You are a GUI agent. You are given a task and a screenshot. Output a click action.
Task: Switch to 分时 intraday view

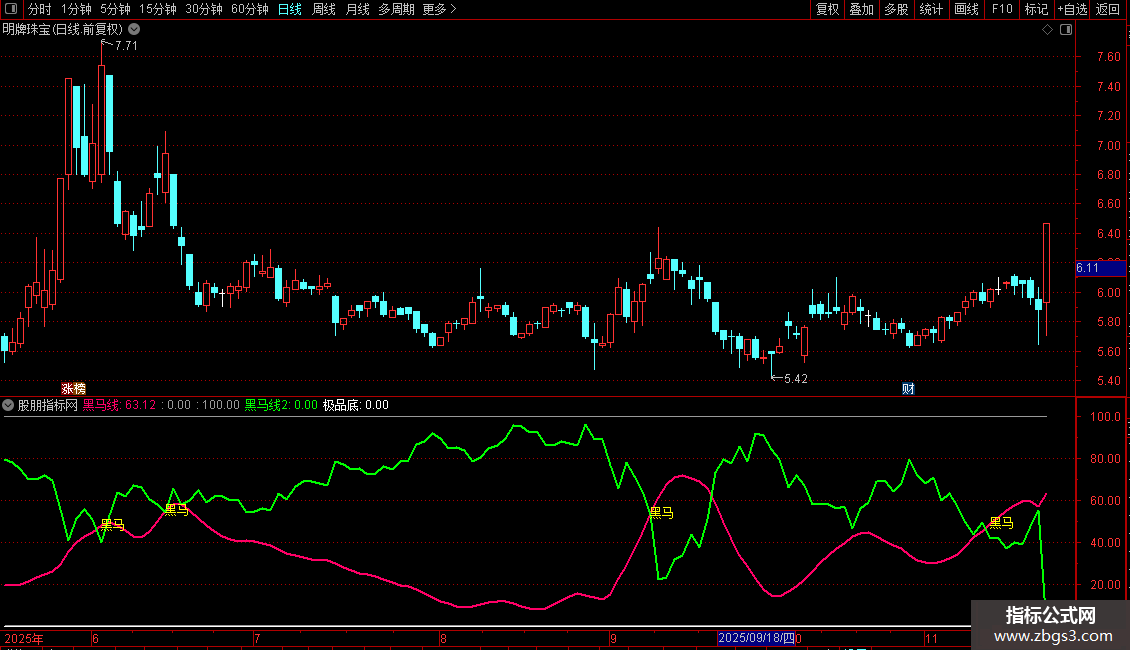(40, 9)
